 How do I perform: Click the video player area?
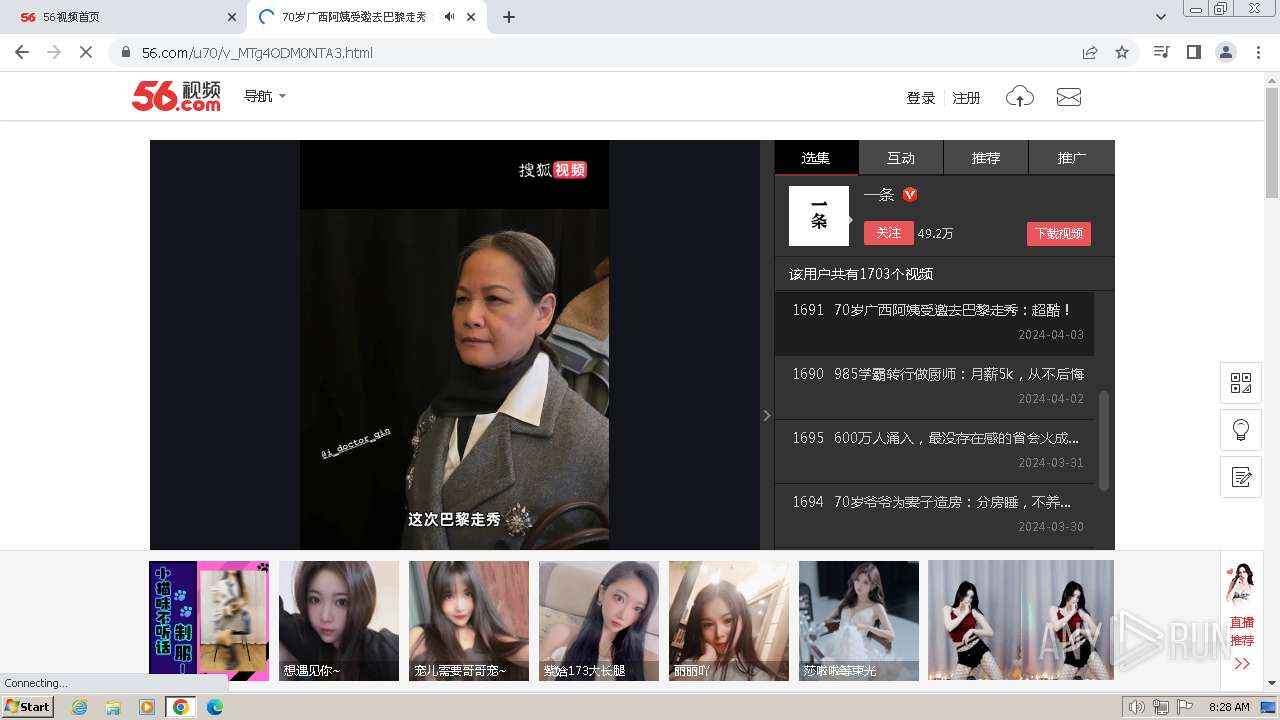point(455,345)
